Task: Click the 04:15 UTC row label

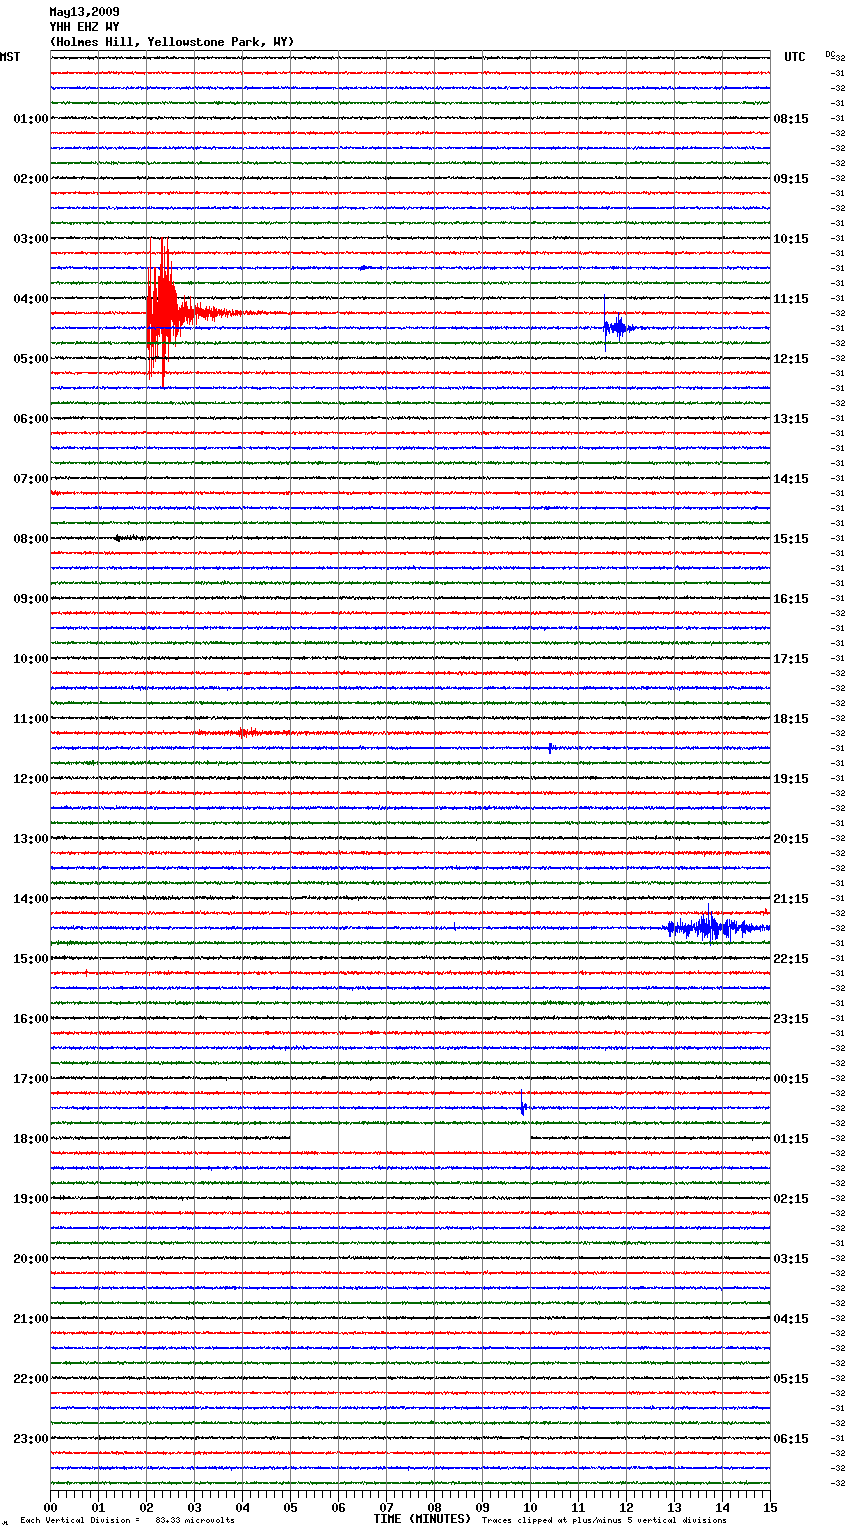Action: [791, 1319]
